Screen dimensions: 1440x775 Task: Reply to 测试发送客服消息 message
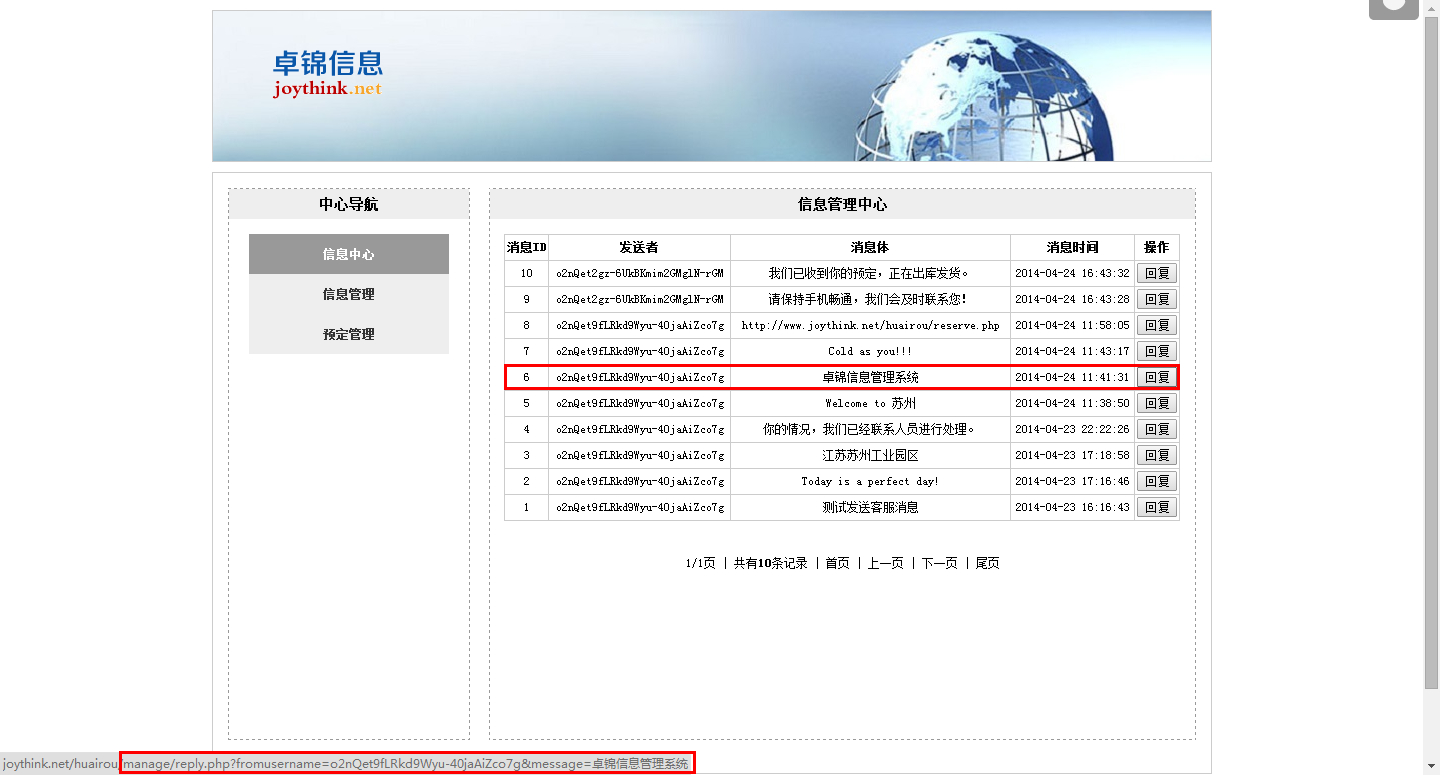pyautogui.click(x=1157, y=507)
